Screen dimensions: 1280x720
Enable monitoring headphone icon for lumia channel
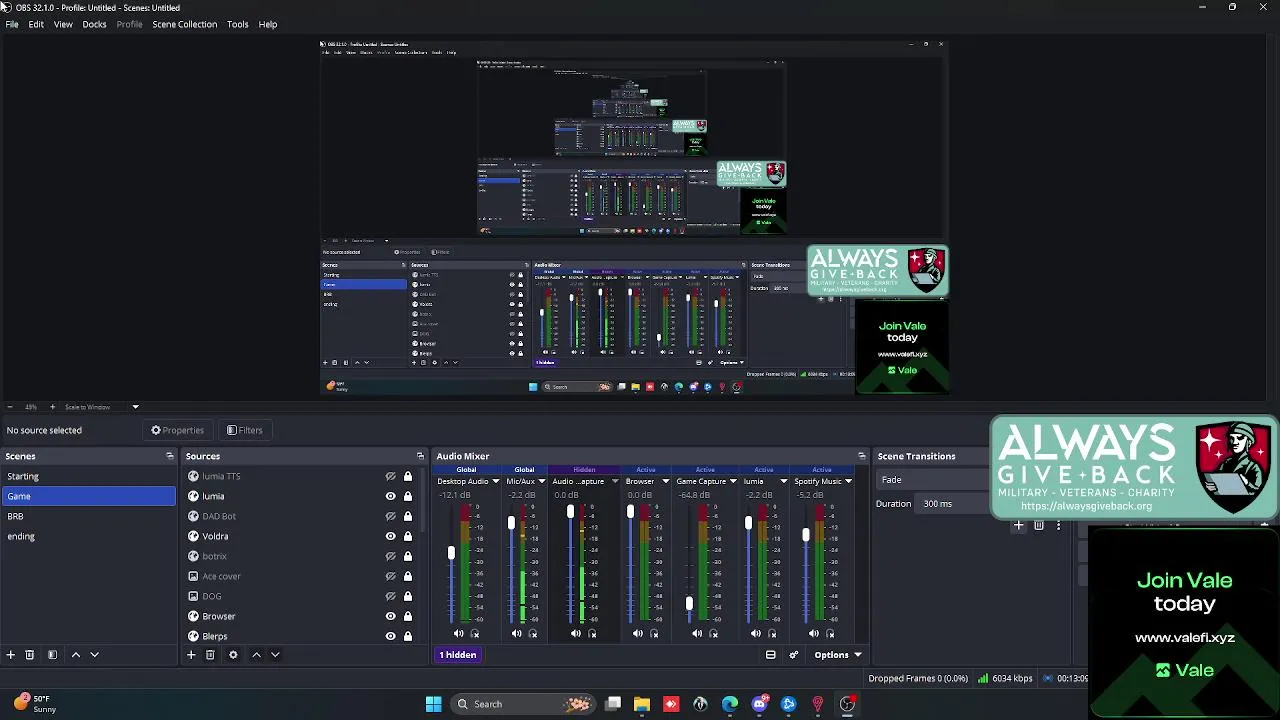click(772, 634)
